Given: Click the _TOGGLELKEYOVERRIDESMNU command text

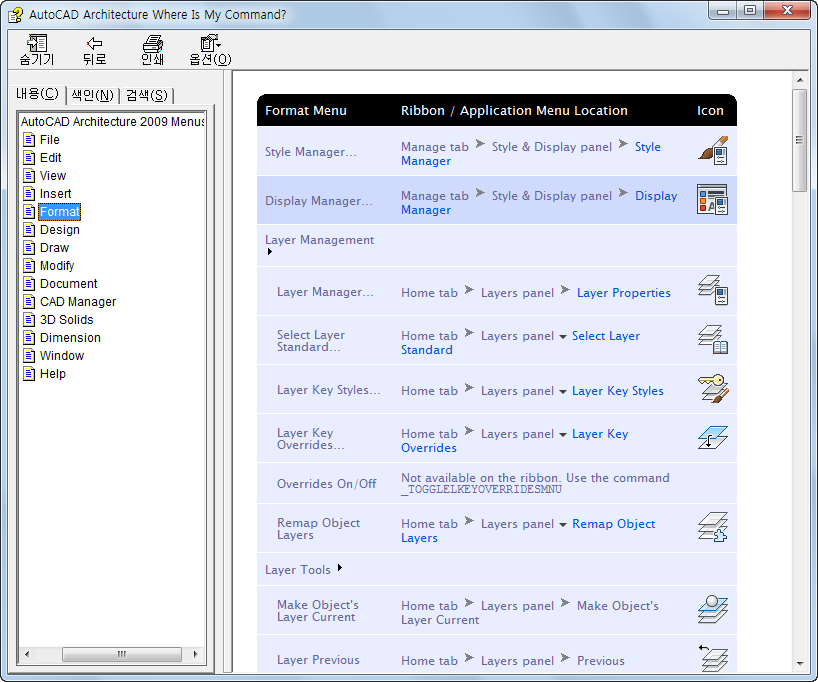Looking at the screenshot, I should point(481,490).
